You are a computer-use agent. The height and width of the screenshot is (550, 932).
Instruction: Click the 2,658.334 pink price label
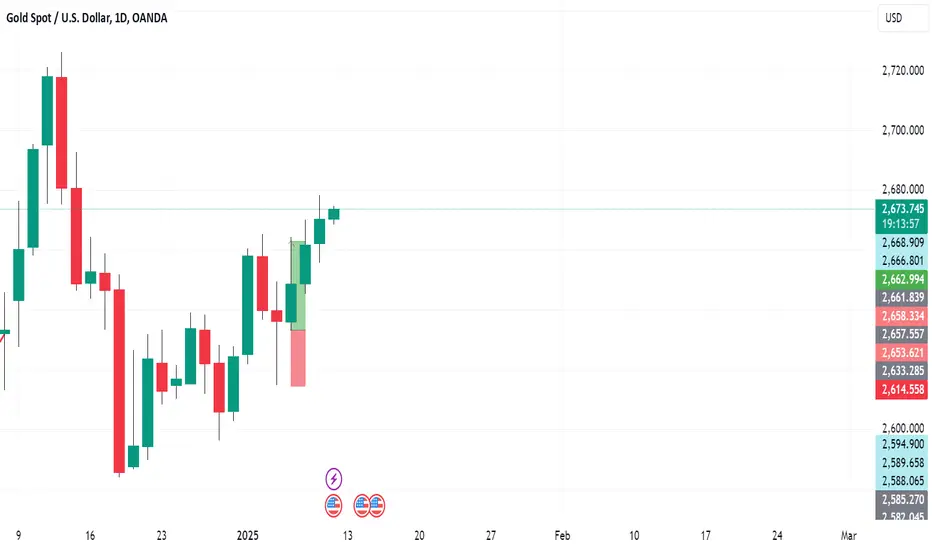pos(902,316)
